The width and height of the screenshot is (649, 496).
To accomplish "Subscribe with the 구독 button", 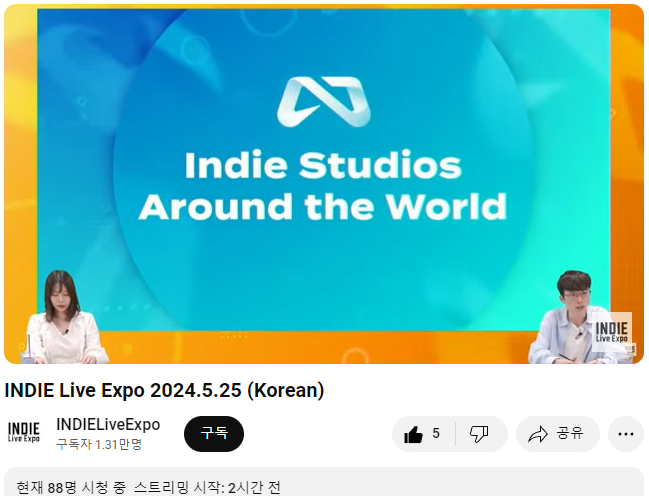I will pos(214,433).
